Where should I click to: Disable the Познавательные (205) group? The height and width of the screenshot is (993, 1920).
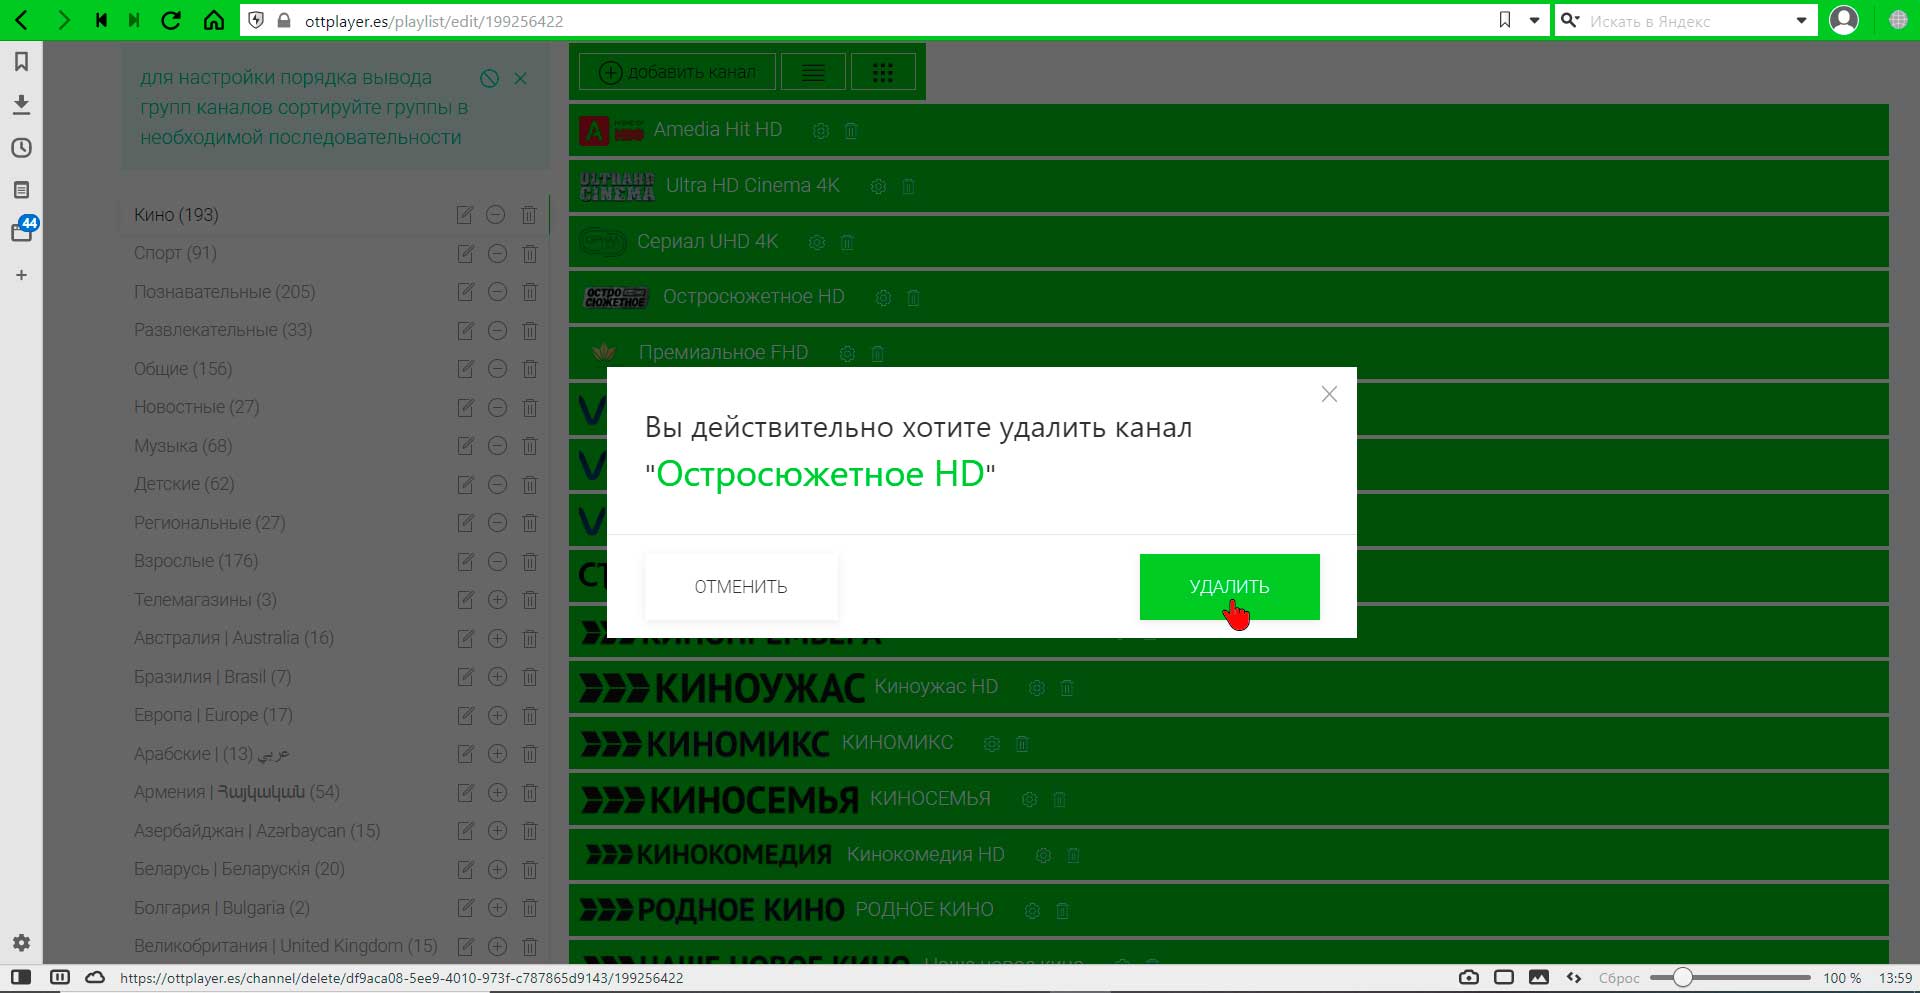tap(497, 292)
